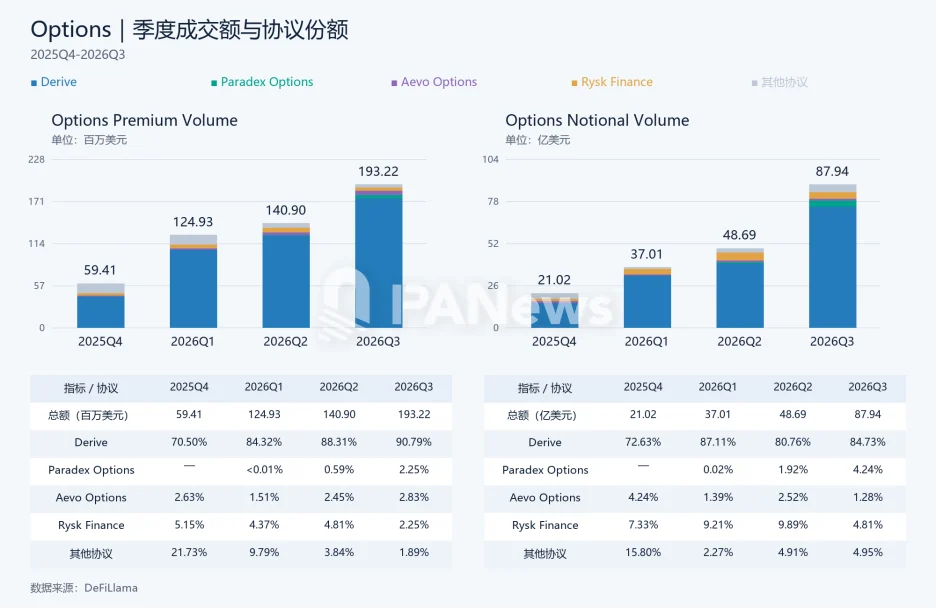
Task: Select the 2026Q1 bar in Notional Volume chart
Action: click(x=647, y=297)
